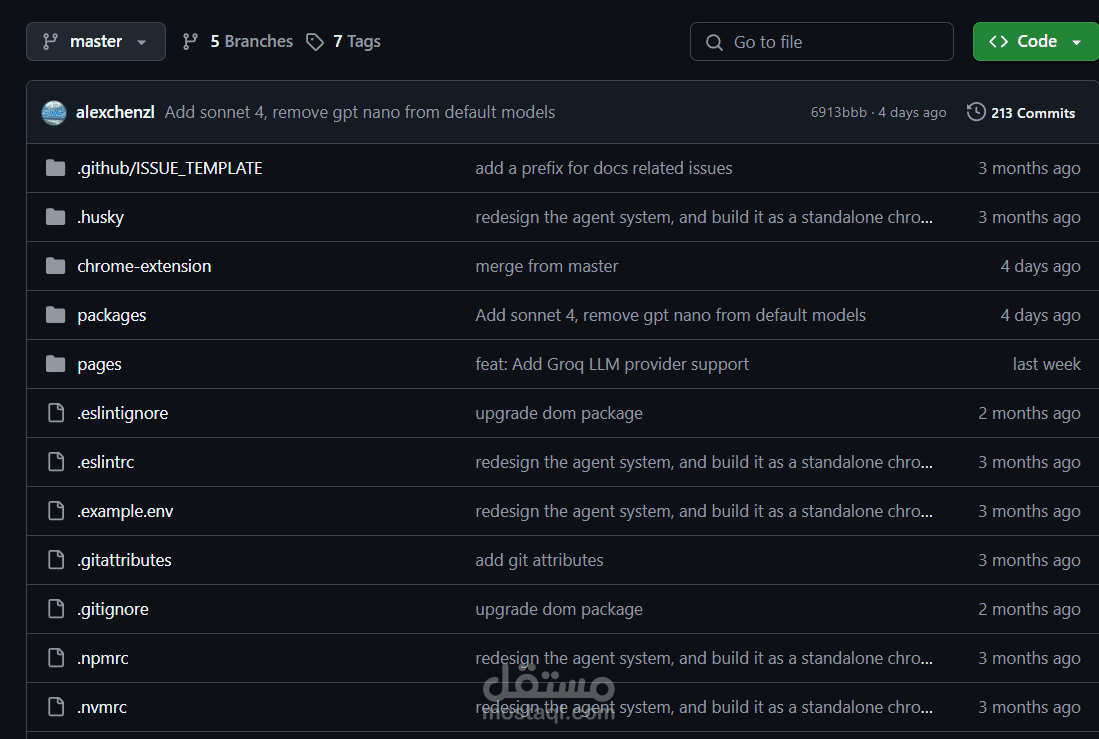Click the file icon next to .gitignore
The height and width of the screenshot is (739, 1099).
click(x=56, y=609)
